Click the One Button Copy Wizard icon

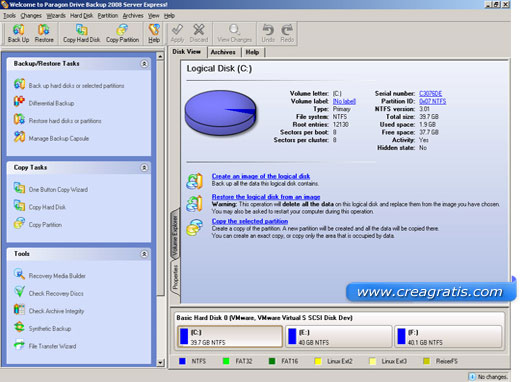coord(19,188)
